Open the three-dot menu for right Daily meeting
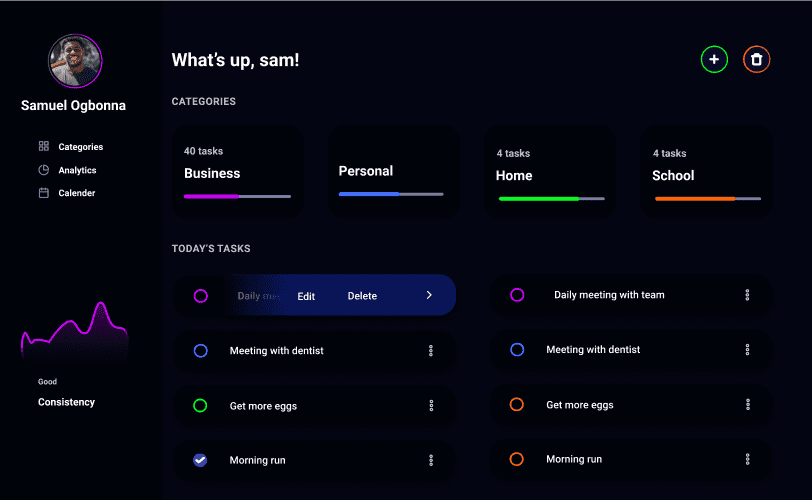The height and width of the screenshot is (500, 812). click(x=747, y=295)
